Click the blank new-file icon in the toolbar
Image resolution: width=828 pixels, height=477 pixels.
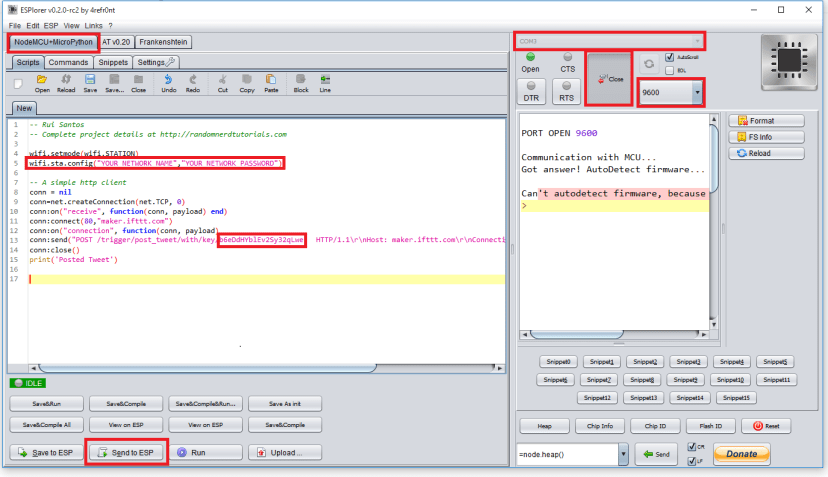pyautogui.click(x=18, y=83)
